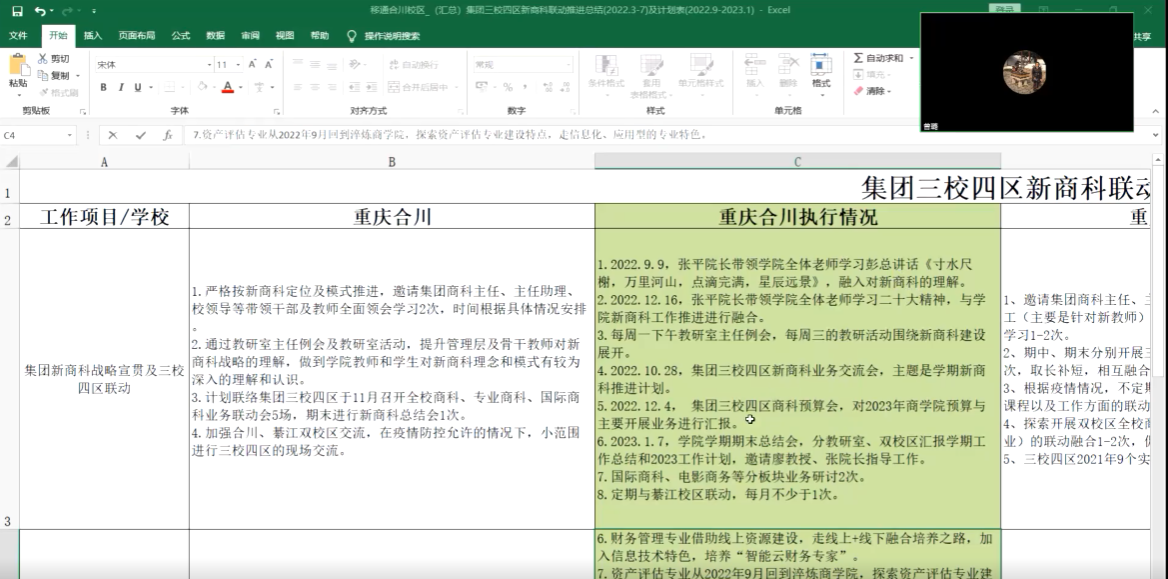Click the Decrease Decimal icon
Viewport: 1168px width, 579px height.
pos(564,87)
